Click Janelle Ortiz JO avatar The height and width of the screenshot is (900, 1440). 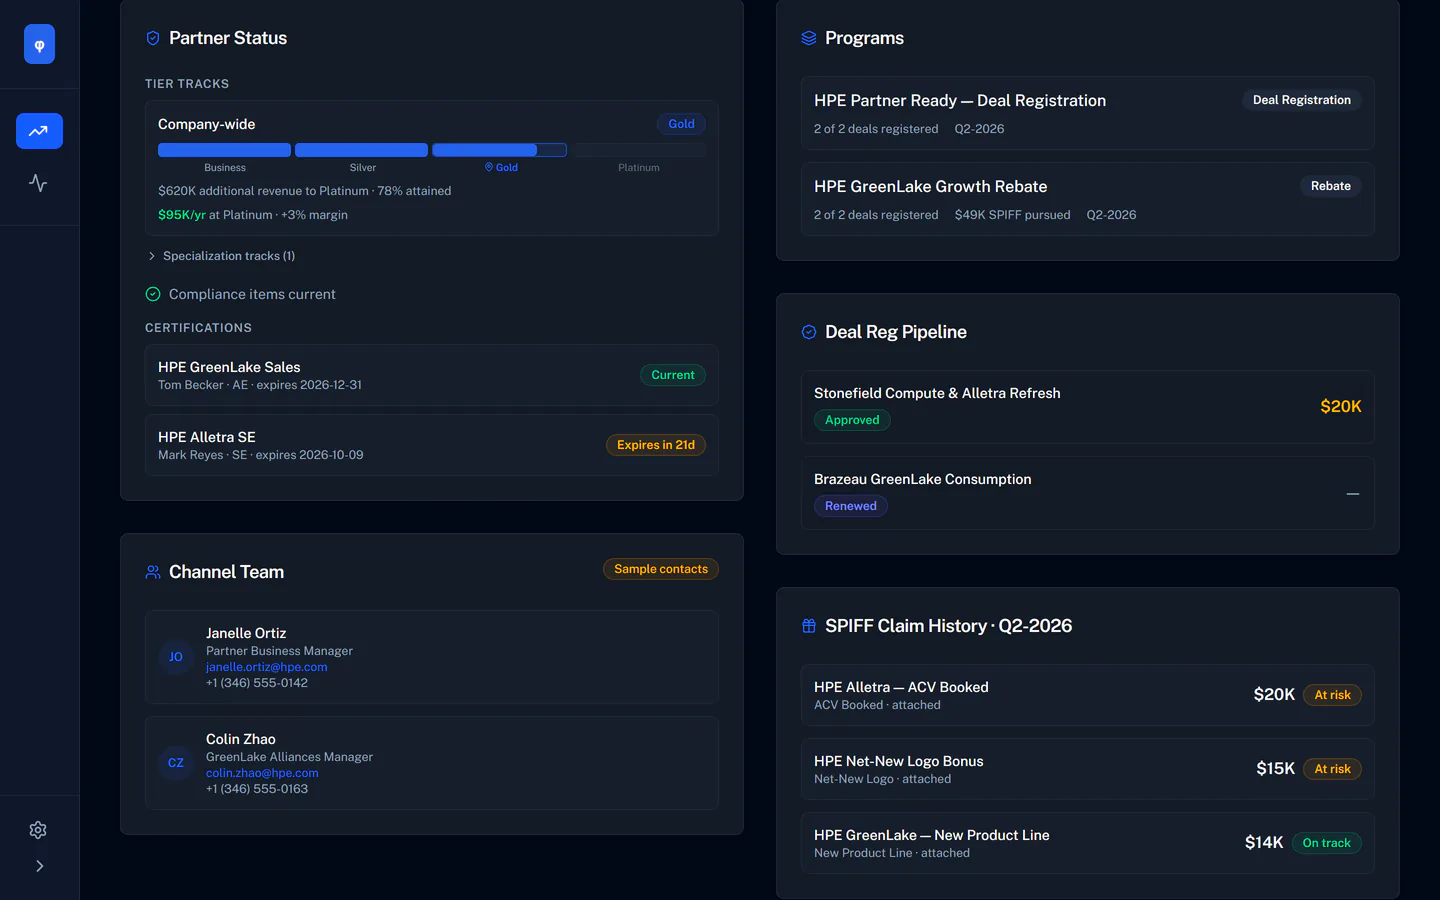176,657
